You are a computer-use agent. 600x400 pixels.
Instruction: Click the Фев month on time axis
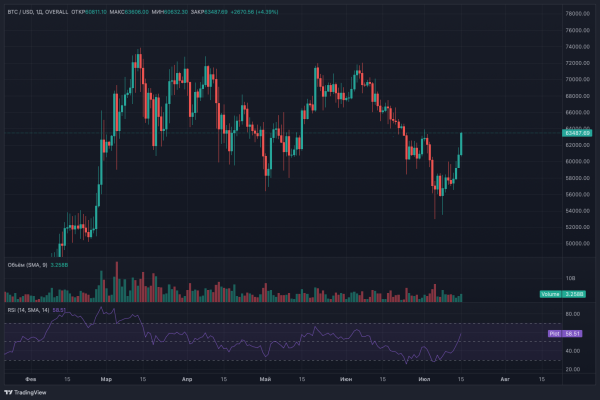[x=30, y=380]
